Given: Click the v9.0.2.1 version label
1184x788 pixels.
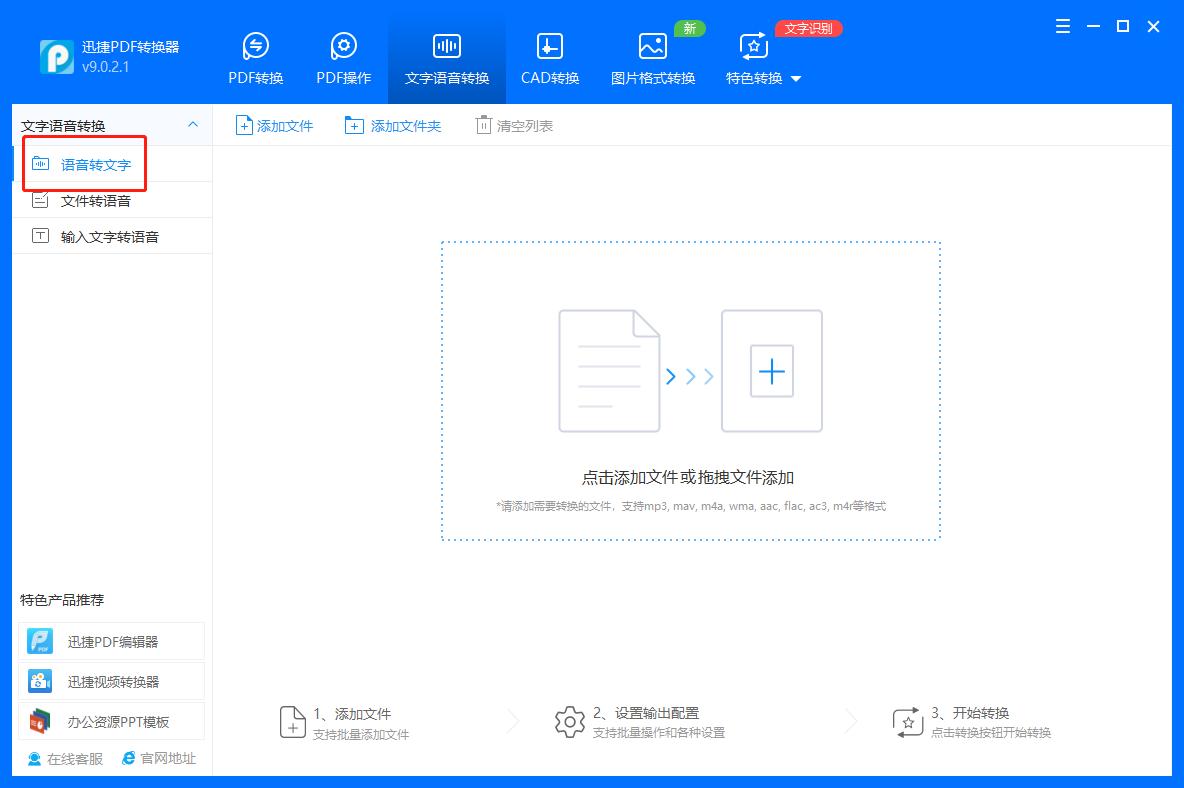Looking at the screenshot, I should click(106, 67).
